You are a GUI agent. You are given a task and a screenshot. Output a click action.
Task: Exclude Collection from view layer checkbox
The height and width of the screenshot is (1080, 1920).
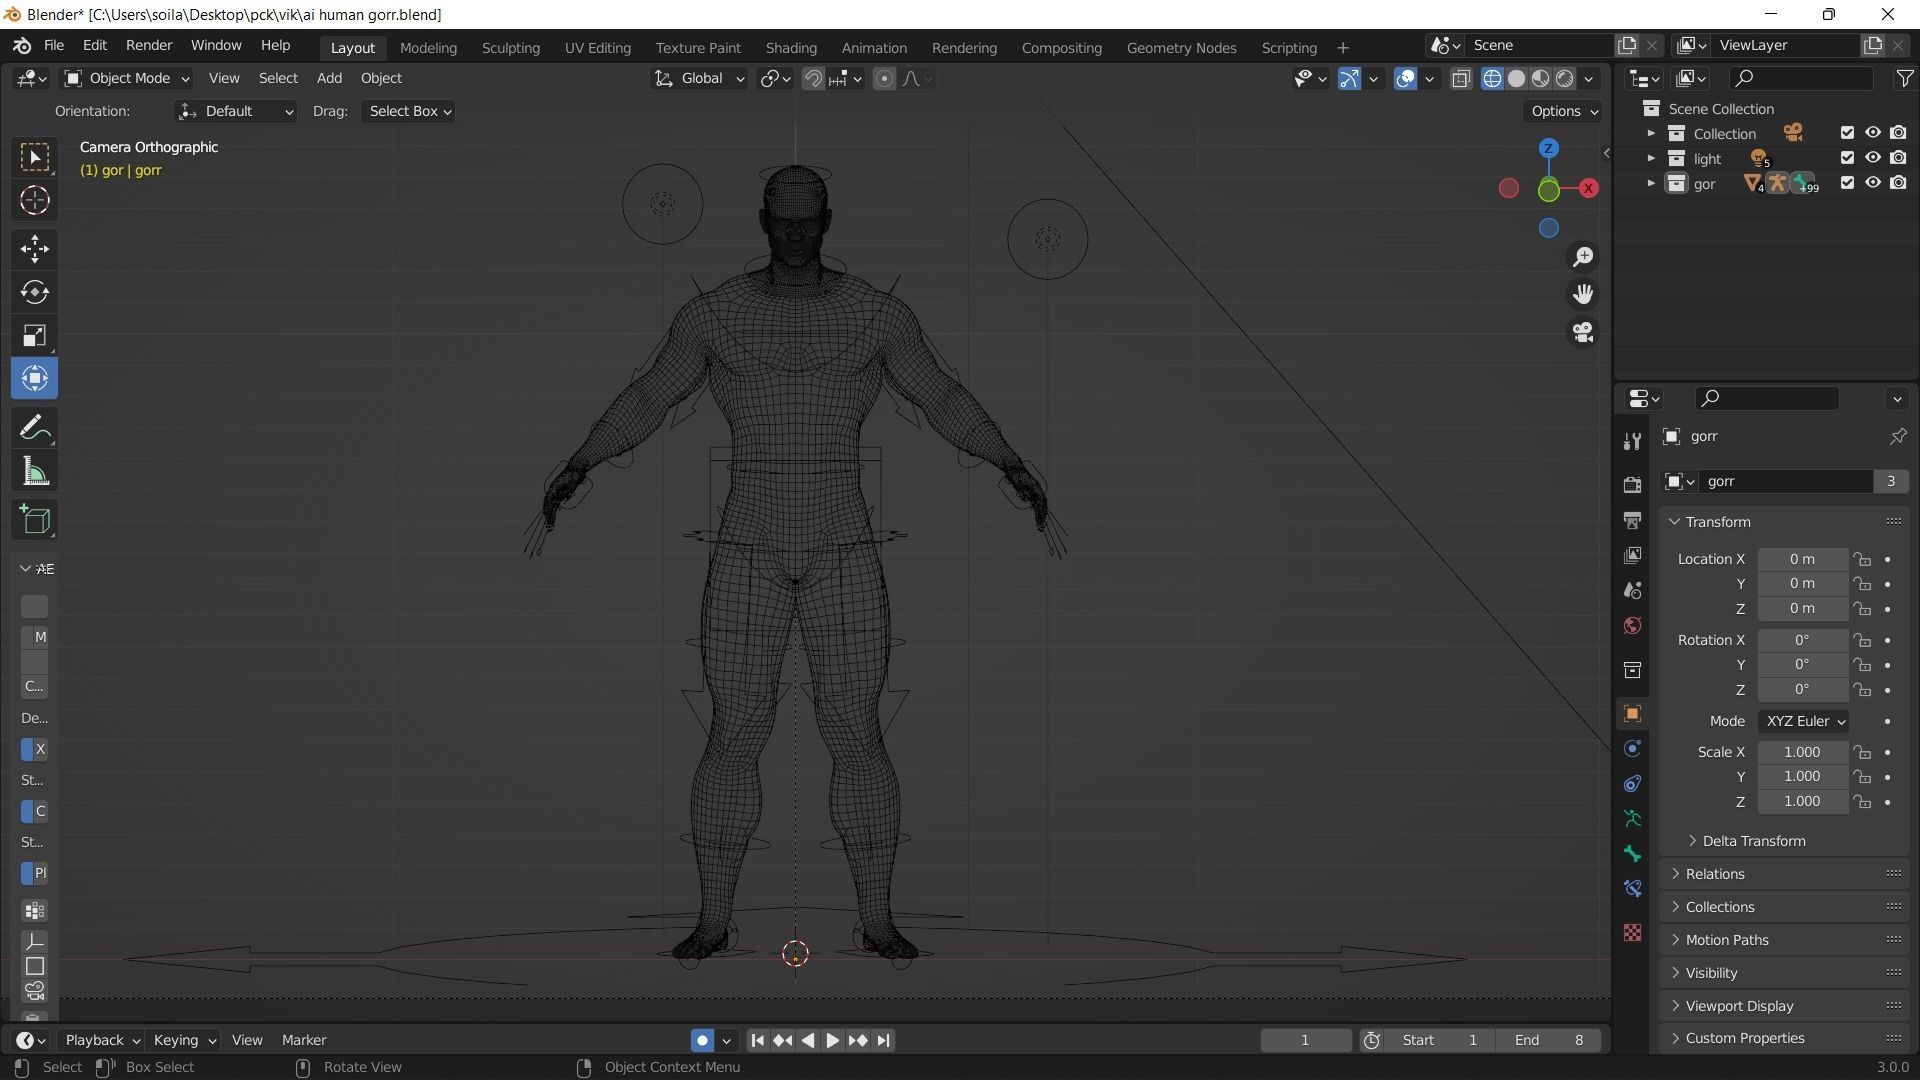[1847, 133]
